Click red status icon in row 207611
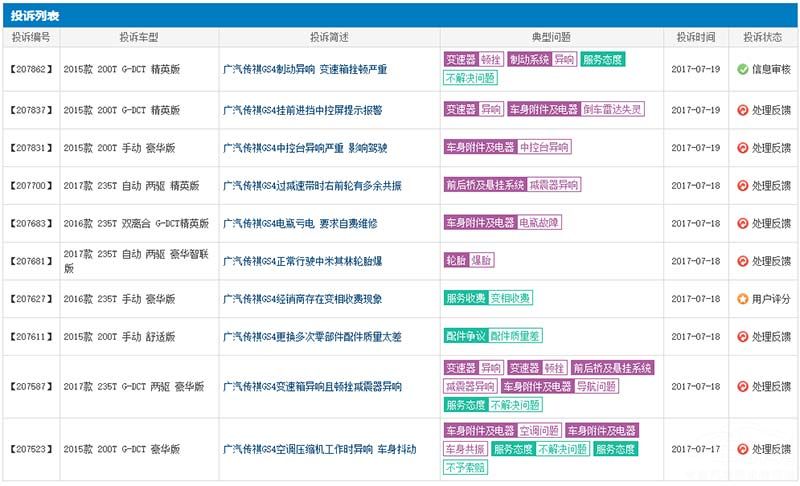The image size is (800, 486). pyautogui.click(x=742, y=337)
